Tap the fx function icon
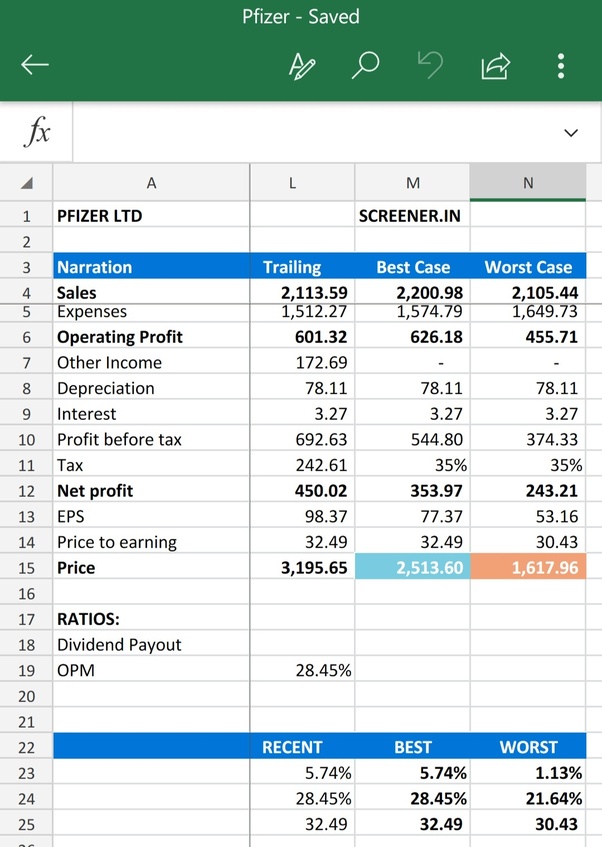Viewport: 602px width, 847px height. (37, 132)
